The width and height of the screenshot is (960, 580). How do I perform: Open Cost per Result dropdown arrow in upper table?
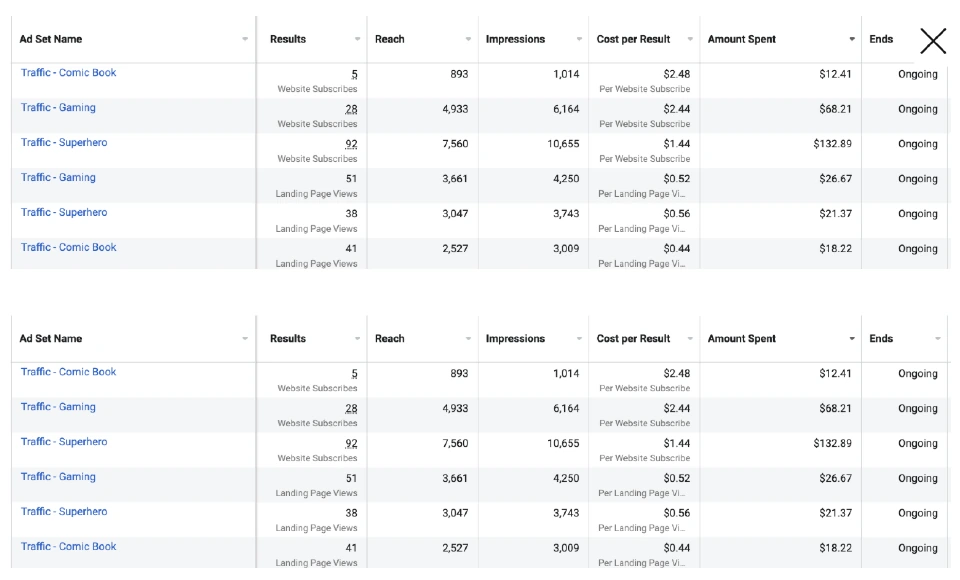tap(690, 39)
